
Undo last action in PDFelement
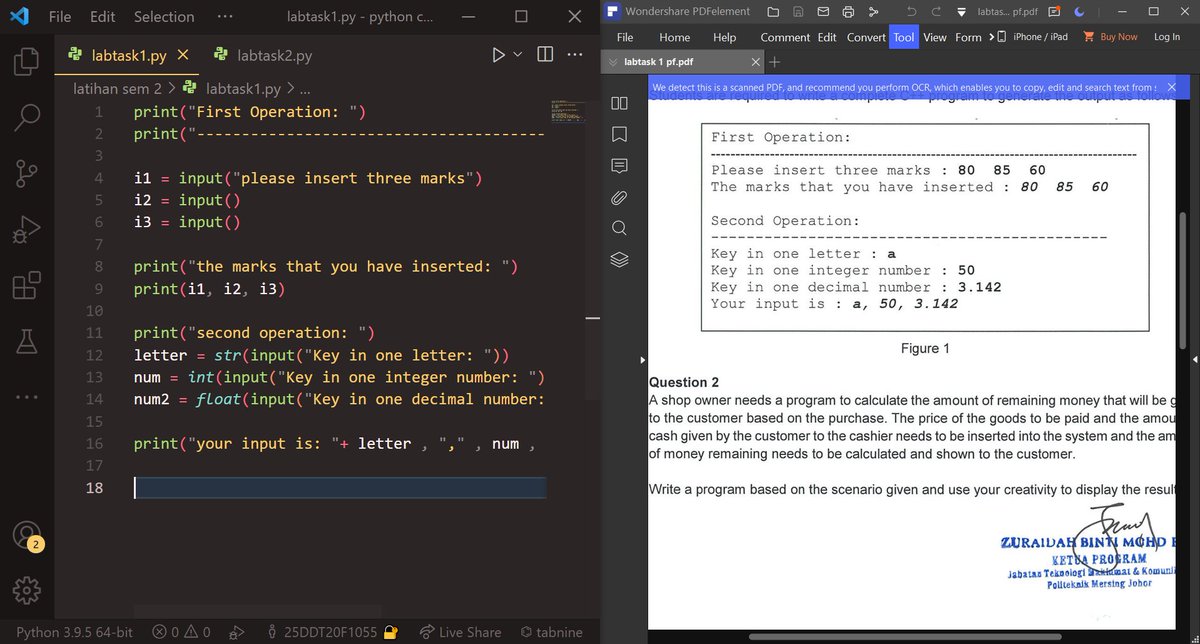click(x=912, y=11)
